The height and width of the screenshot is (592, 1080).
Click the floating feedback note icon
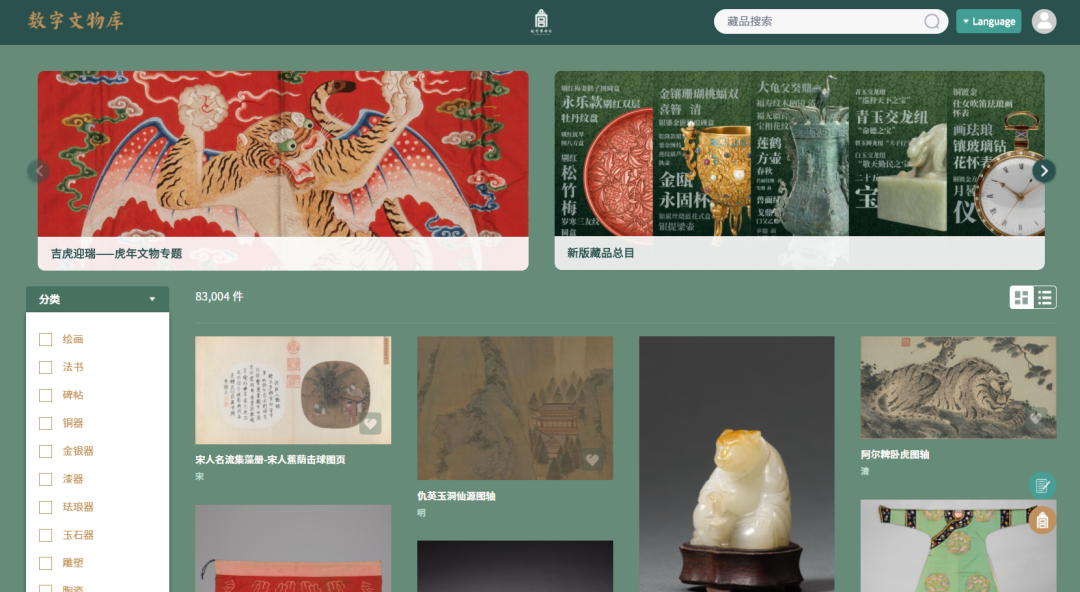(1042, 485)
